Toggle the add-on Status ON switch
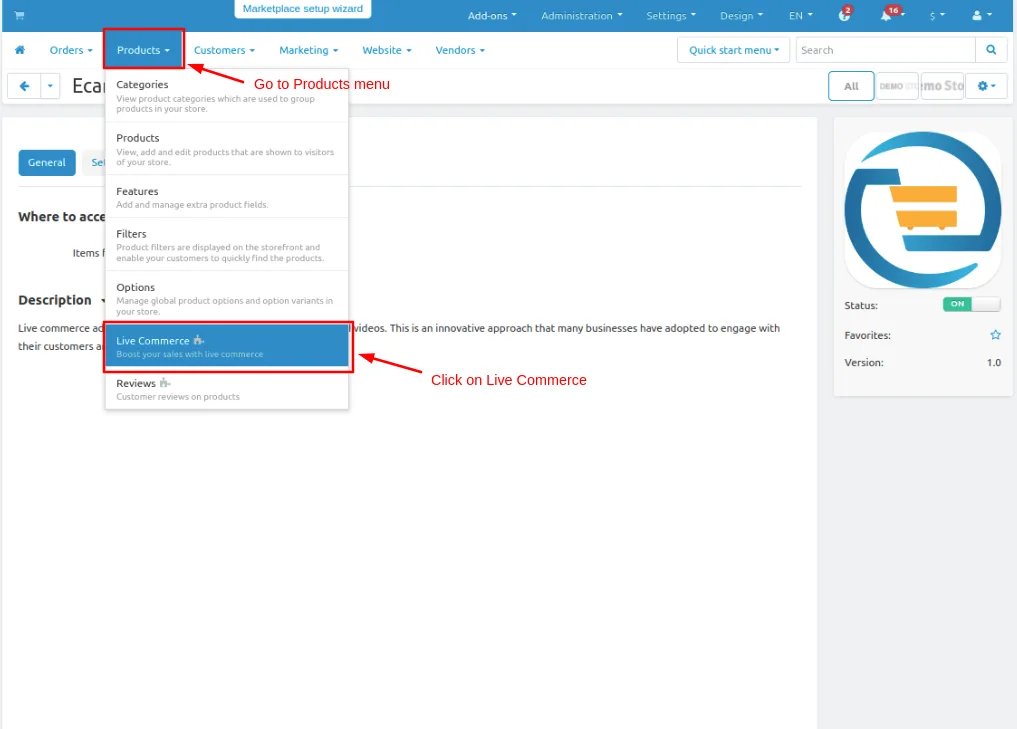 click(971, 304)
